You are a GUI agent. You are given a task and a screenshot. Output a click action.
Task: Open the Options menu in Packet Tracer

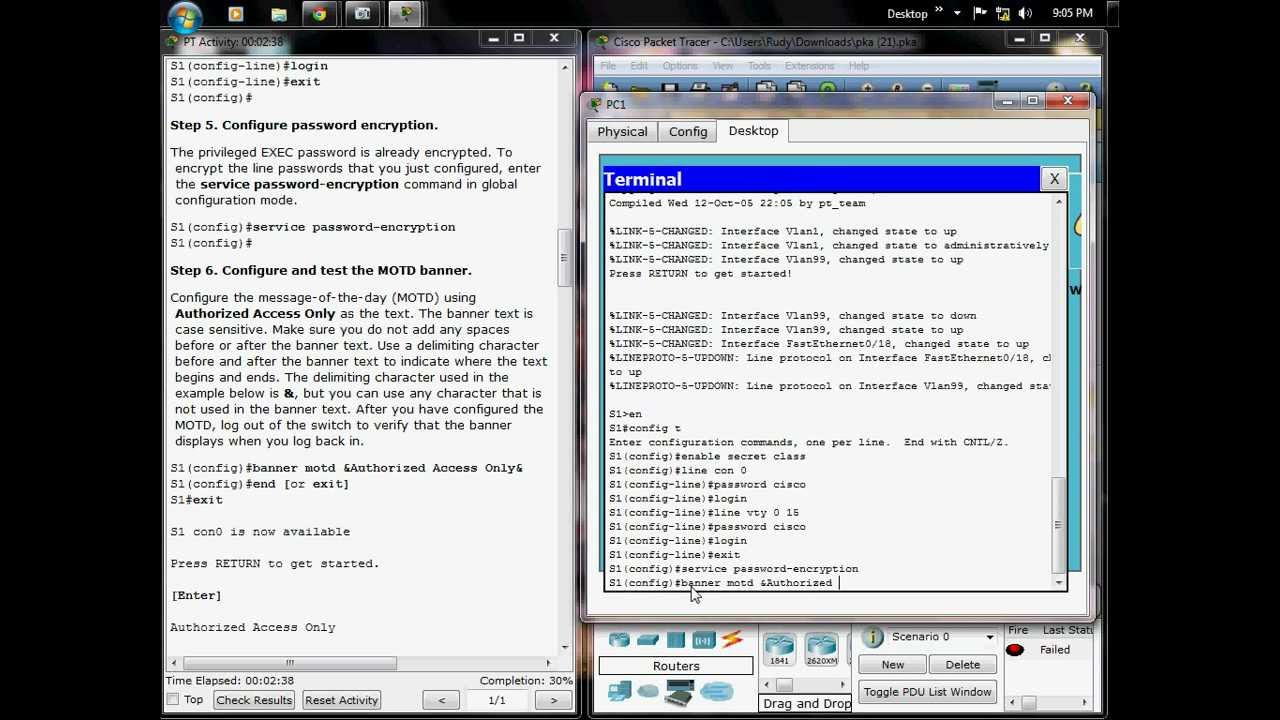click(680, 66)
